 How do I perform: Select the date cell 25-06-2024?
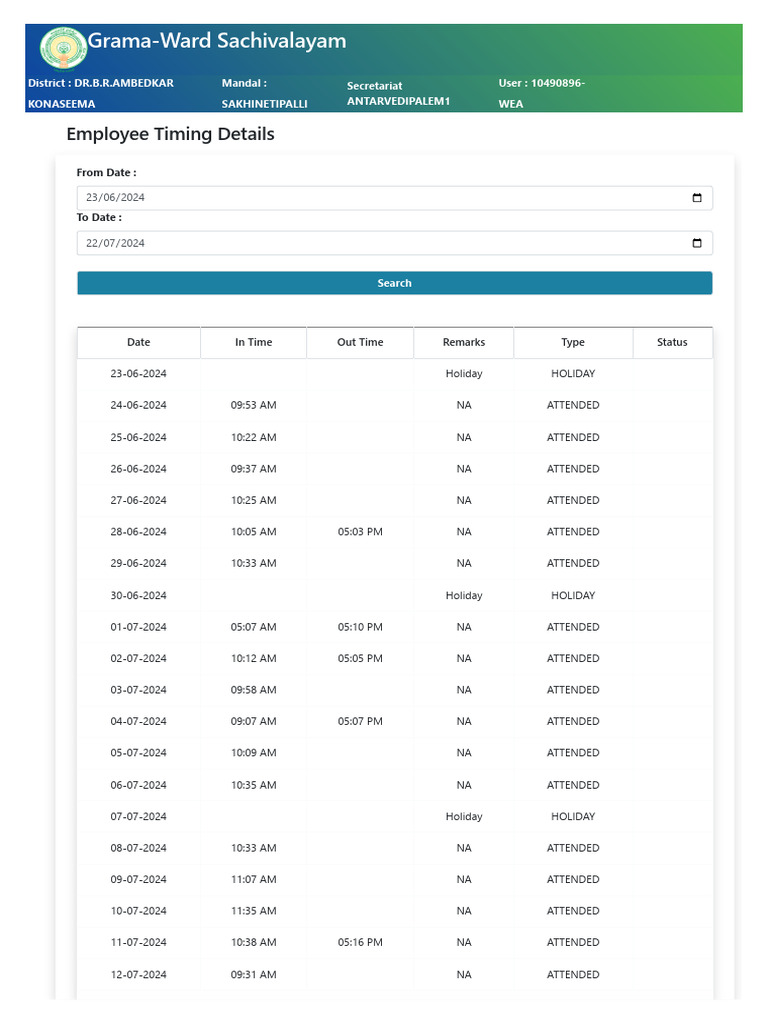[x=138, y=437]
